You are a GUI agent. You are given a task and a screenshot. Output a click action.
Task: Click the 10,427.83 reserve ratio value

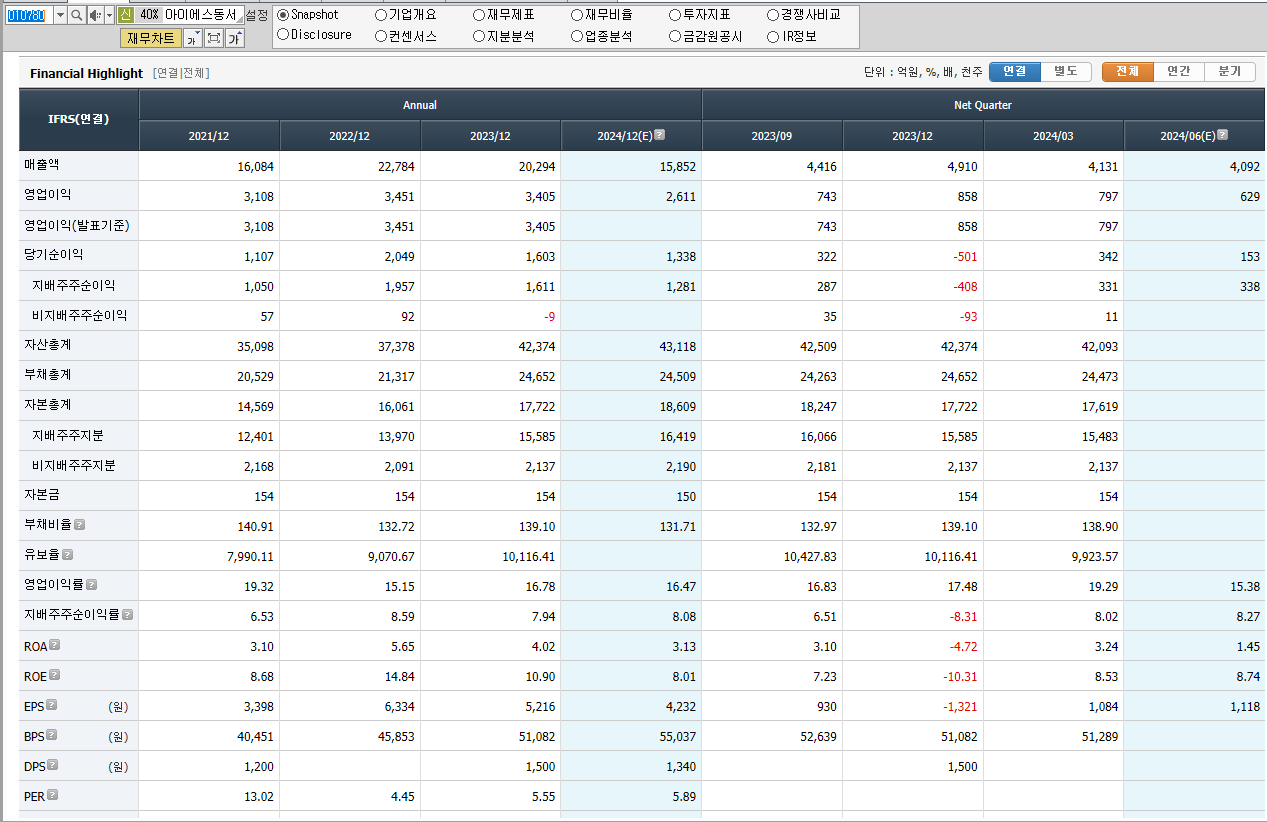(x=808, y=557)
